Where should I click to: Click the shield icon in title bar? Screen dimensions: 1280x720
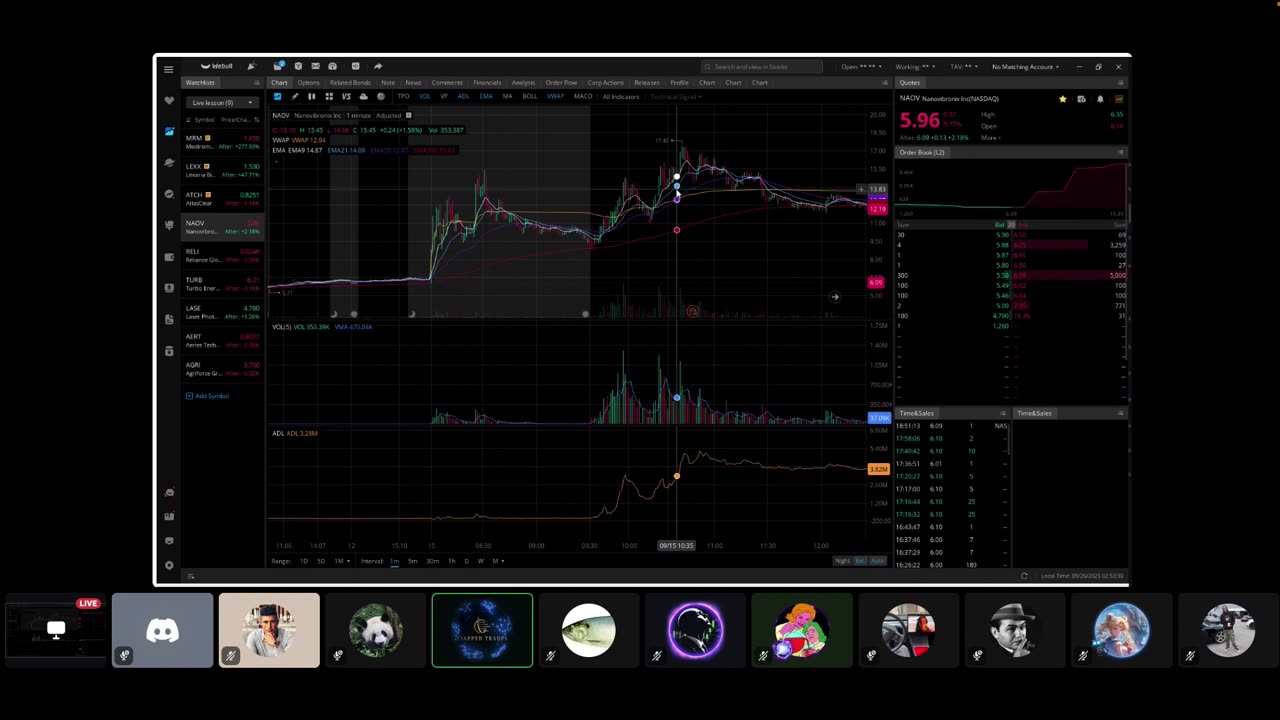click(298, 66)
